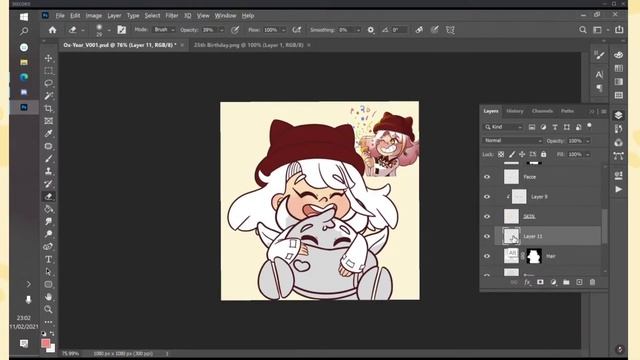Select the Magic Wand tool
640x360 pixels.
pos(49,96)
